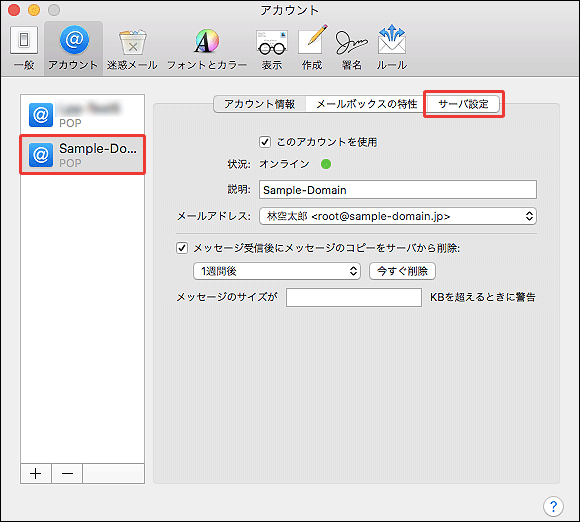Toggle delete copy from server after retrieval checkbox
This screenshot has height=522, width=580.
pos(182,248)
